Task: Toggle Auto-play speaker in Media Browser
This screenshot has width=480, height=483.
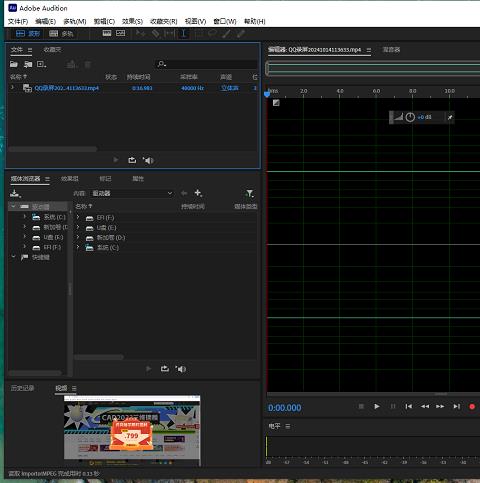Action: (181, 369)
